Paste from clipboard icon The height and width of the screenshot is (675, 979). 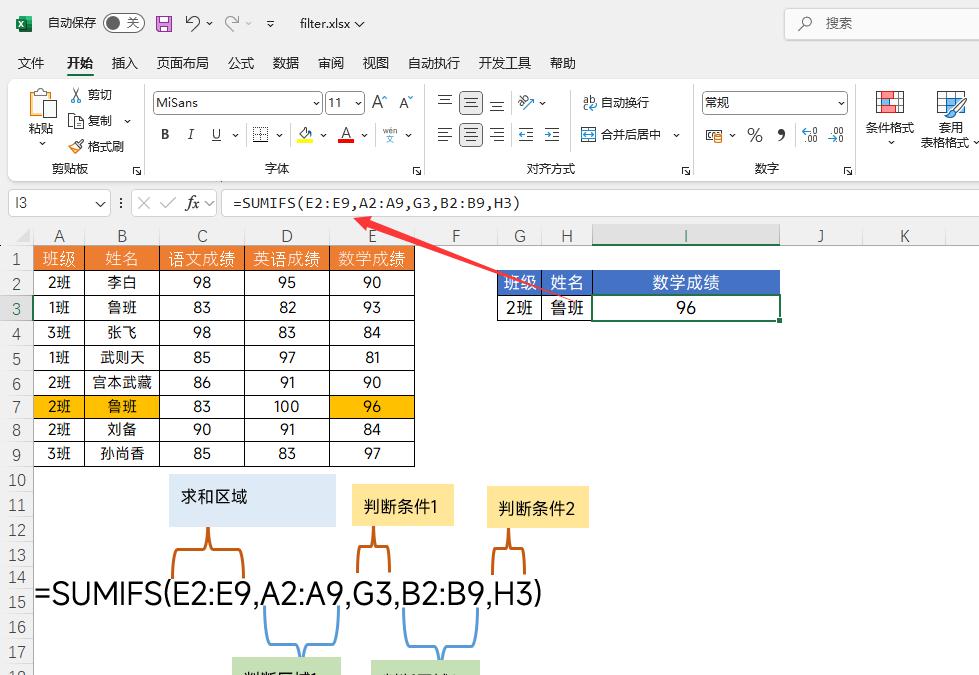click(41, 103)
